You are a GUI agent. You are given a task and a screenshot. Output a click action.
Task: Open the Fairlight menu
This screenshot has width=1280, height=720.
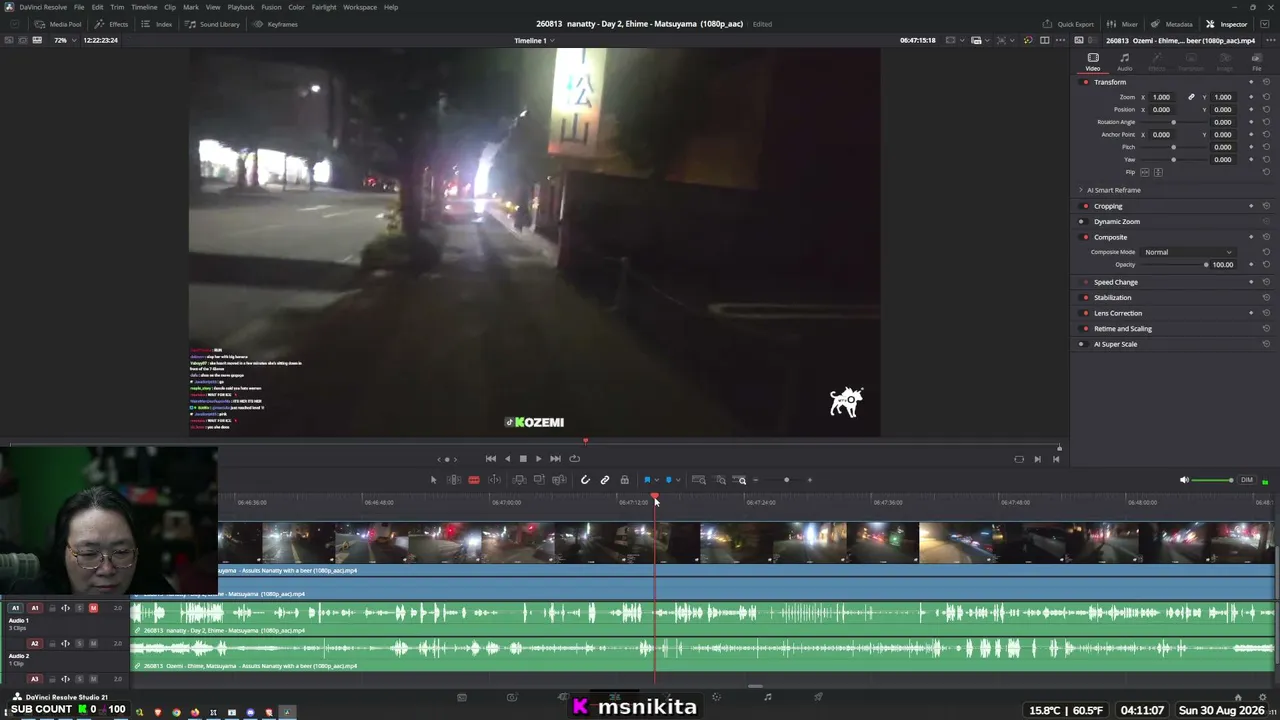(324, 7)
